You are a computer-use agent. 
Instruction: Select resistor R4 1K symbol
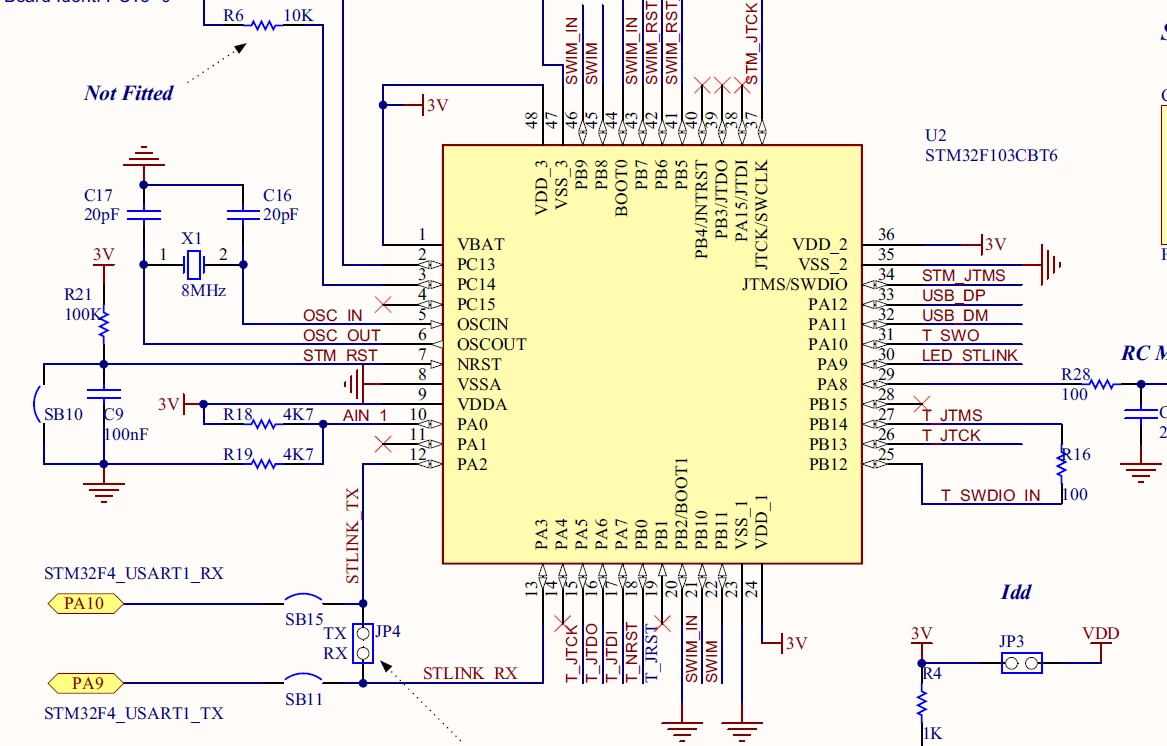(922, 702)
